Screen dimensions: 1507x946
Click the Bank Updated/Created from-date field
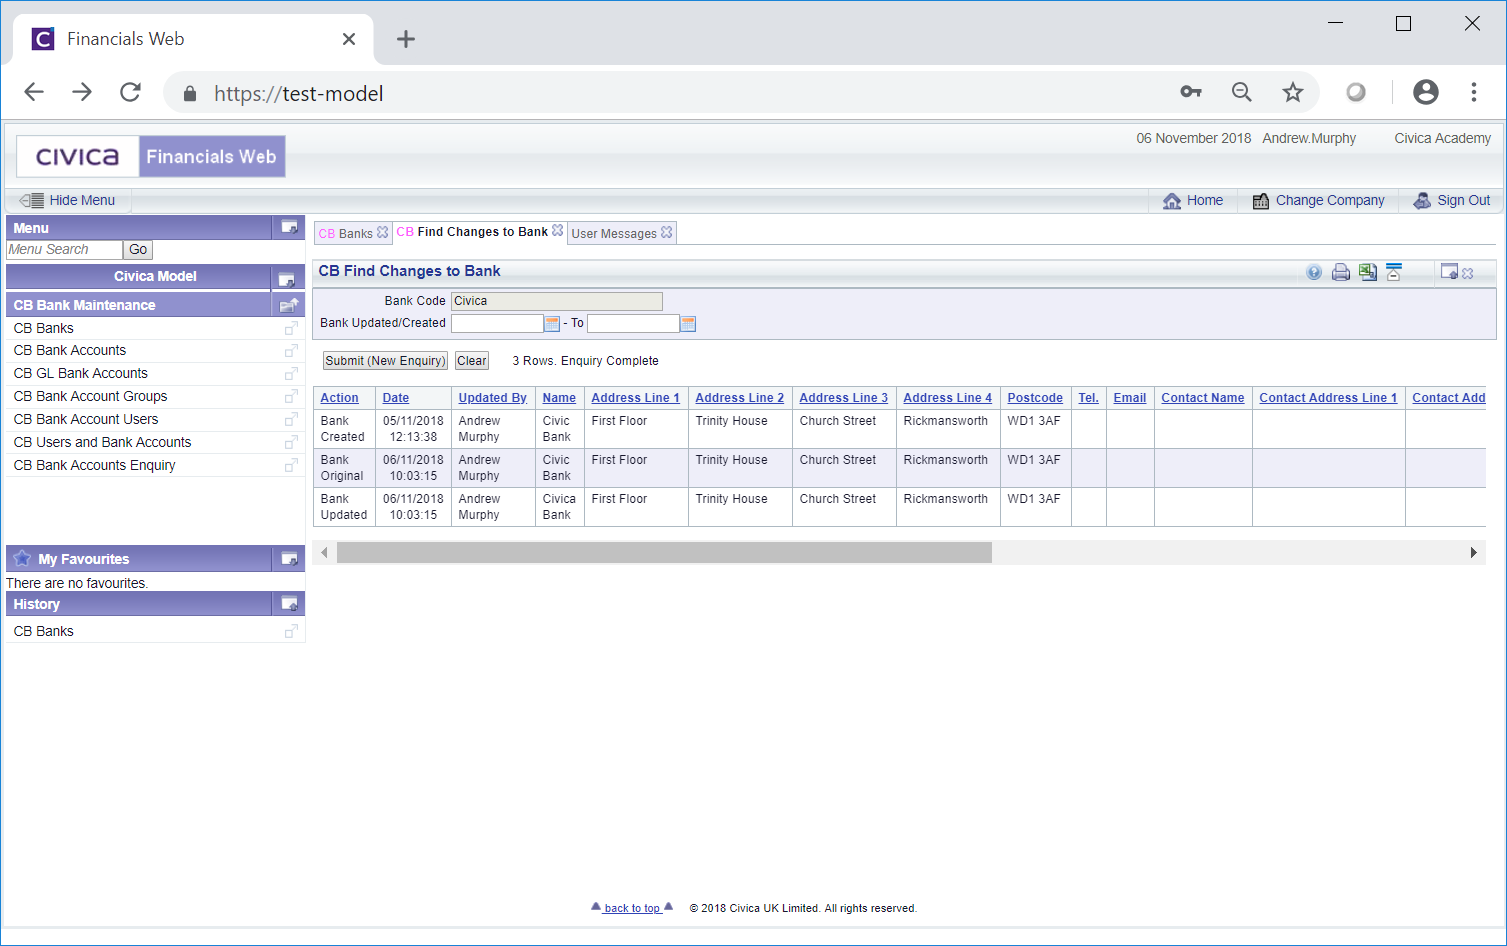[497, 323]
